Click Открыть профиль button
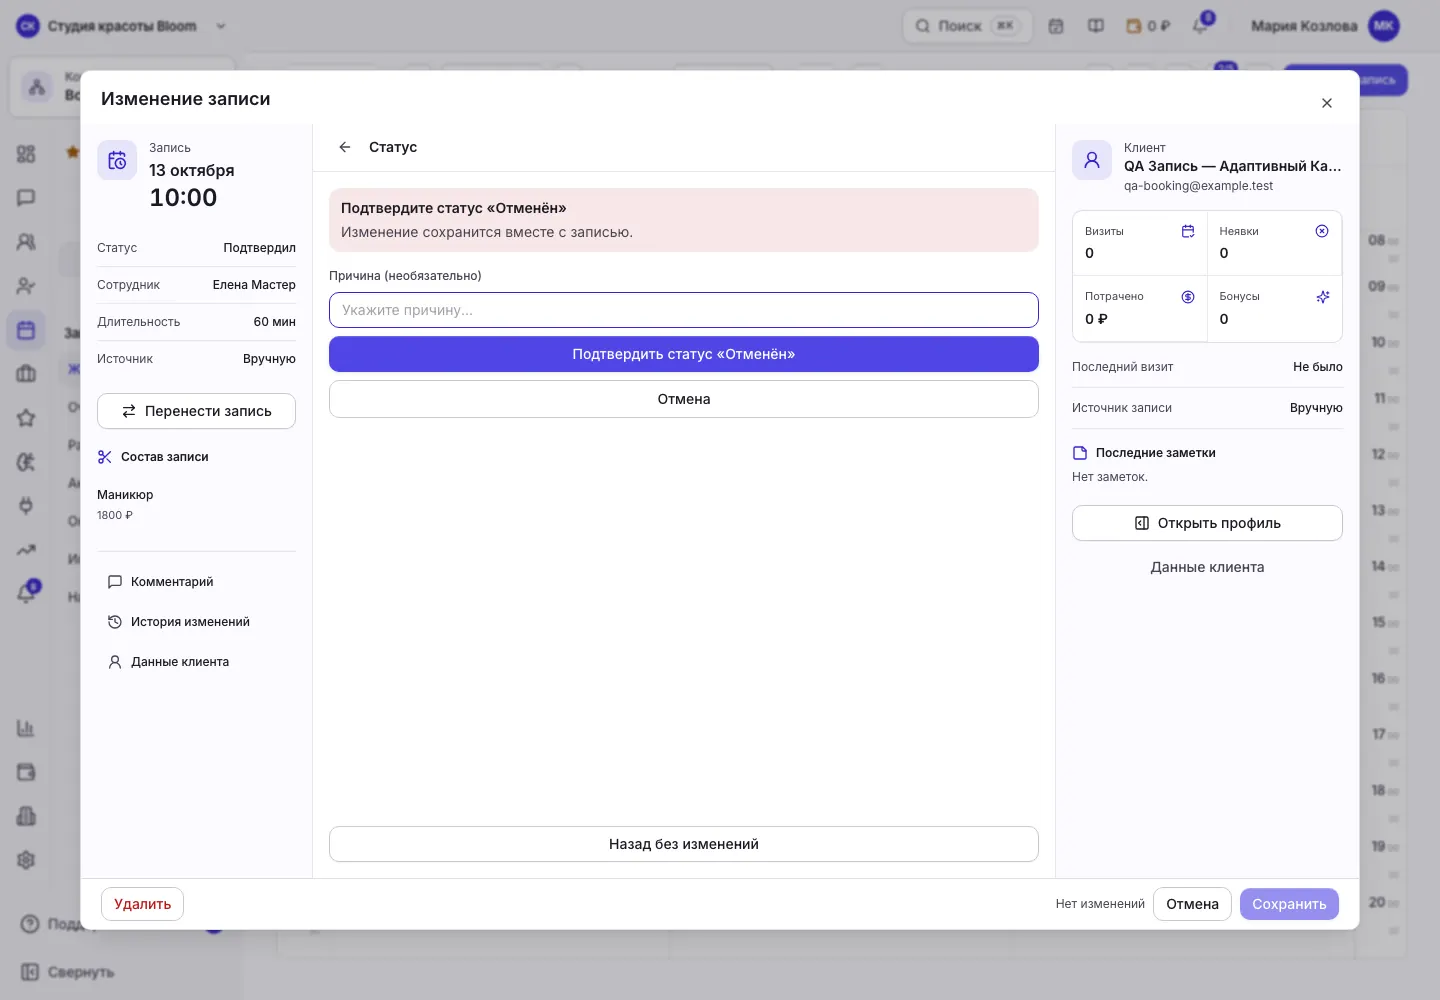The height and width of the screenshot is (1000, 1440). pyautogui.click(x=1207, y=523)
